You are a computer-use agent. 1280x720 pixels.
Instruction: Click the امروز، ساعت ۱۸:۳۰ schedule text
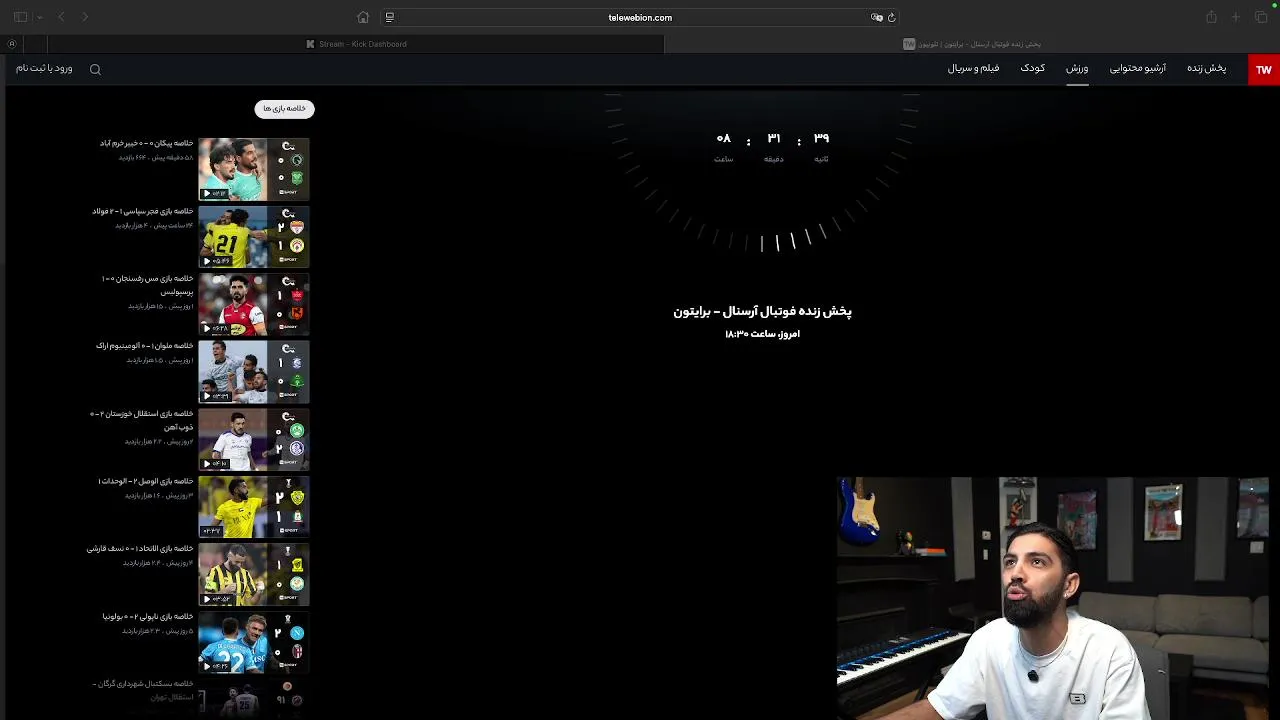[762, 334]
